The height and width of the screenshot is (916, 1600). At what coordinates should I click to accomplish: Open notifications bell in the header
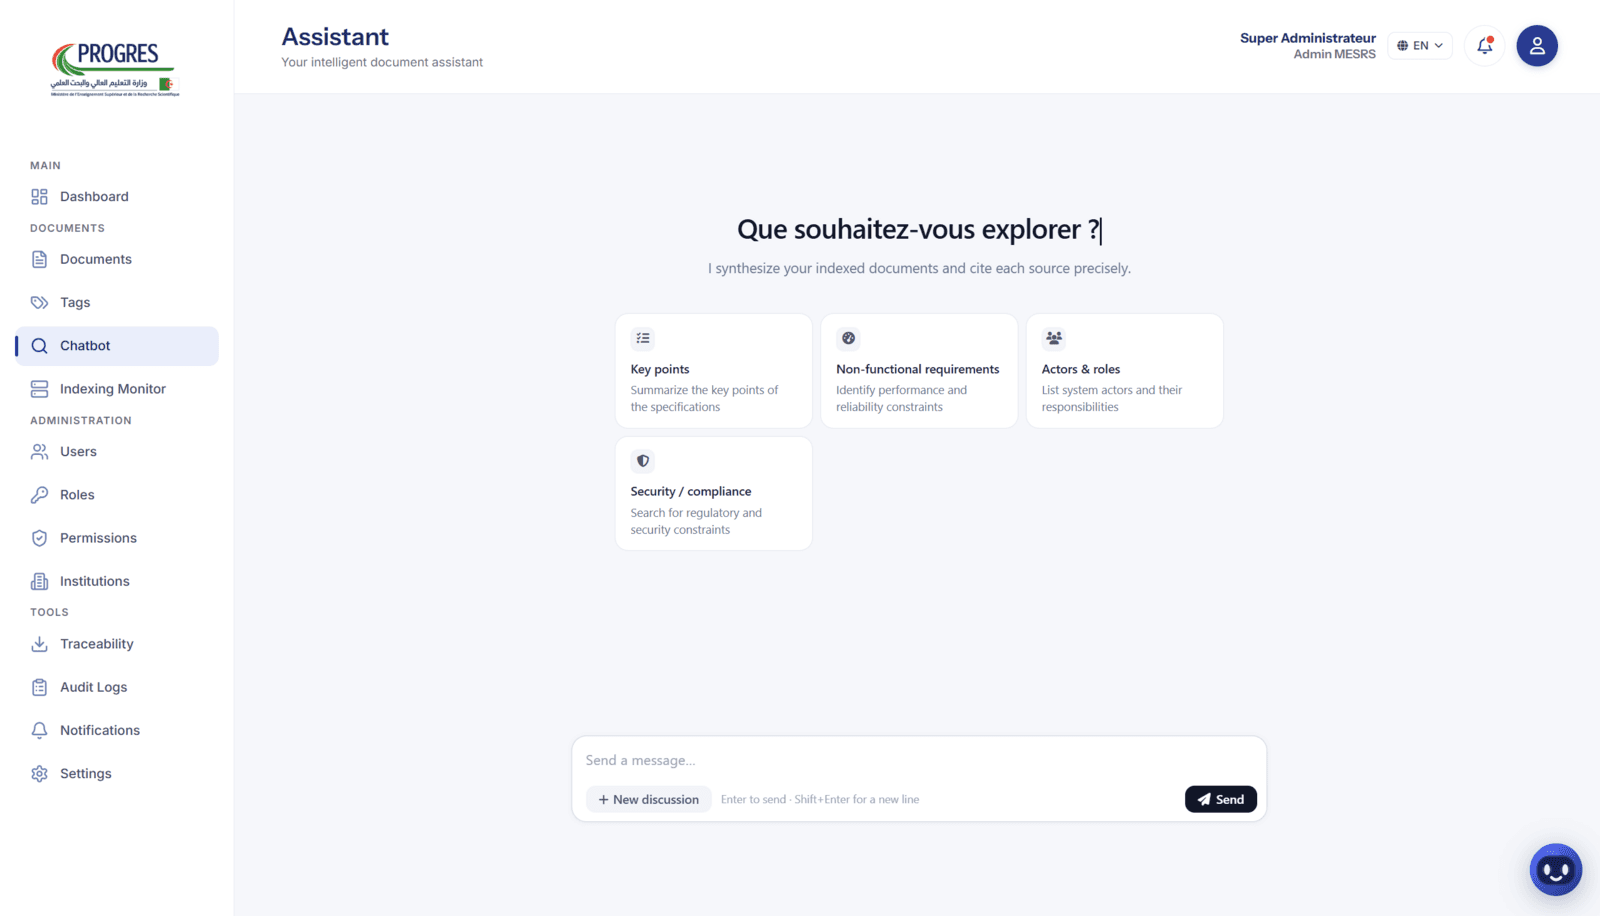(1485, 46)
